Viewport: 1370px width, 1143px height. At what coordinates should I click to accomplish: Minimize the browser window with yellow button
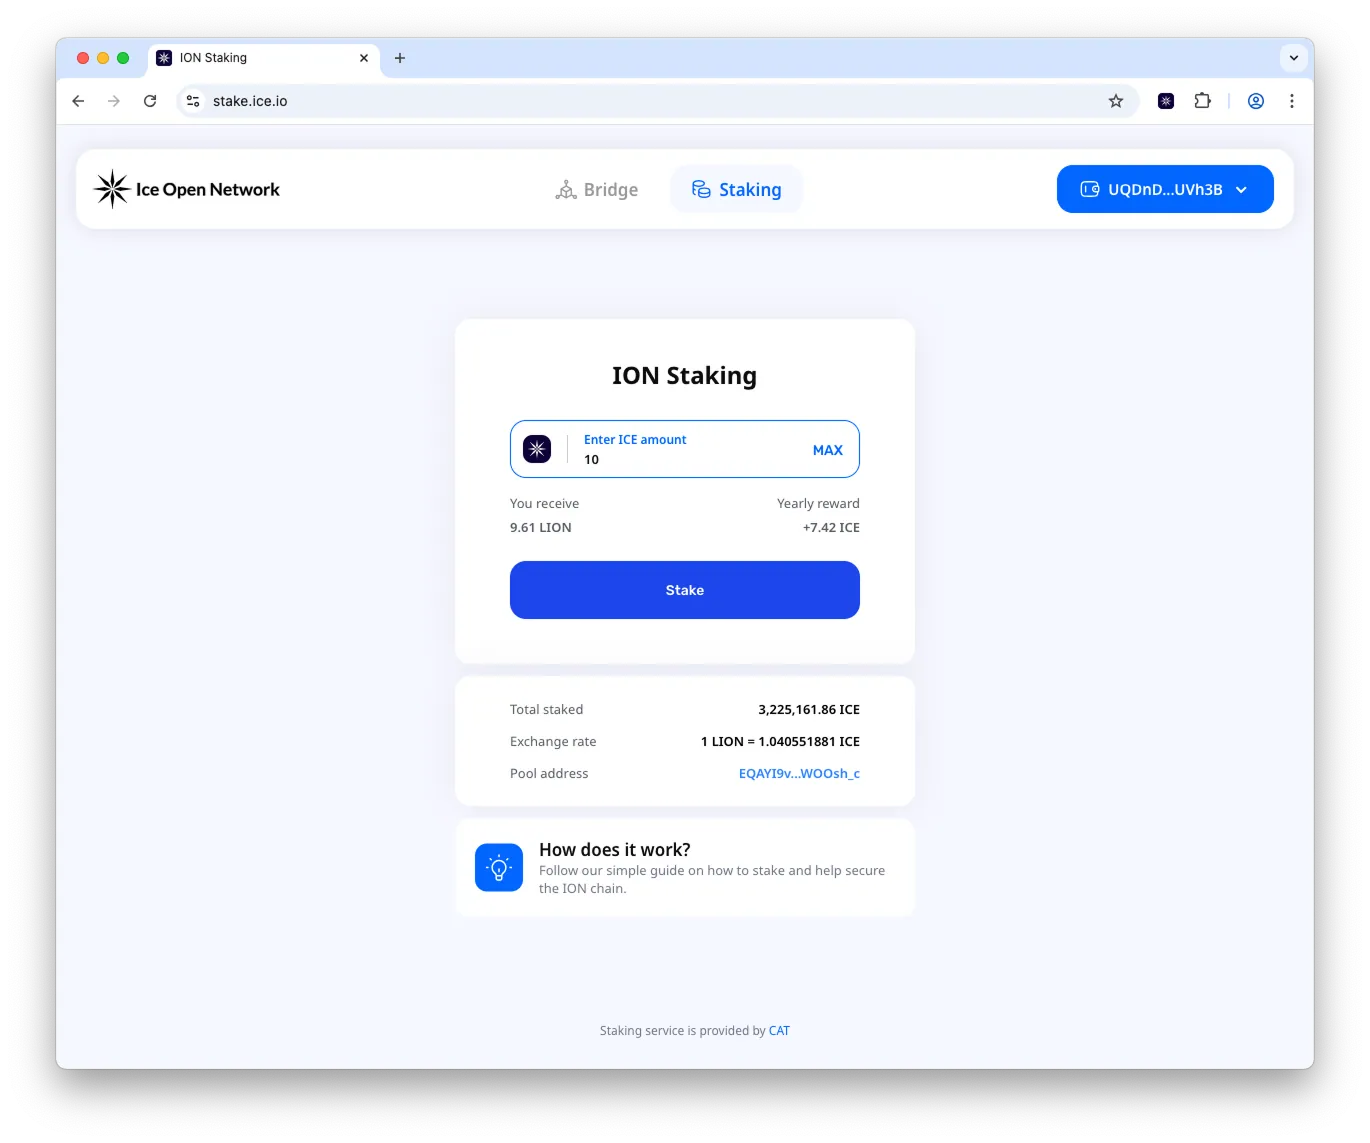[x=103, y=58]
